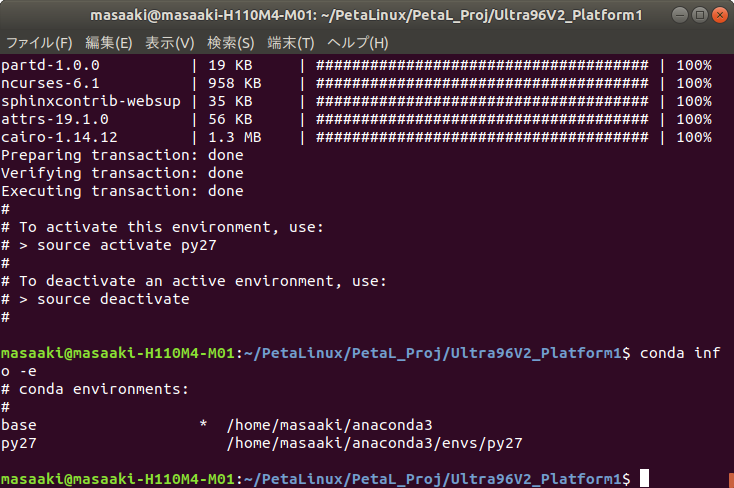Open the 編集(E) menu
Viewport: 734px width, 488px height.
click(109, 43)
